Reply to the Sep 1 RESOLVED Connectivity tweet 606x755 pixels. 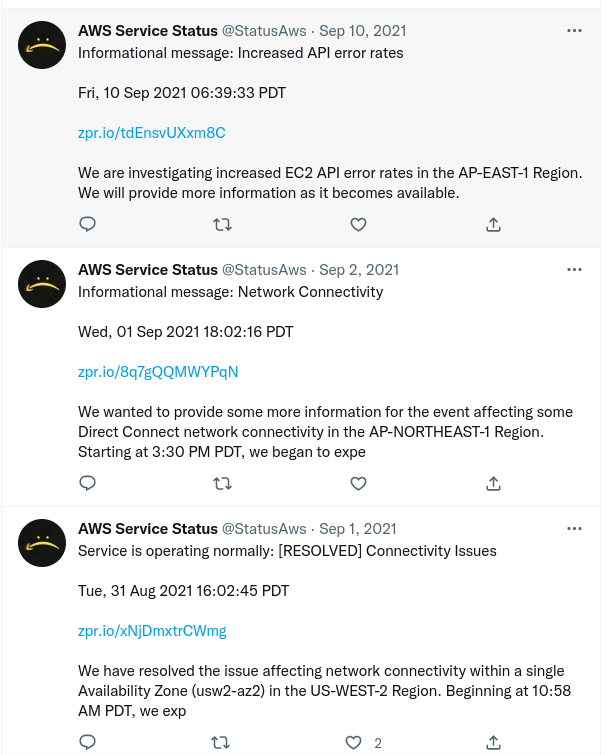[x=87, y=743]
